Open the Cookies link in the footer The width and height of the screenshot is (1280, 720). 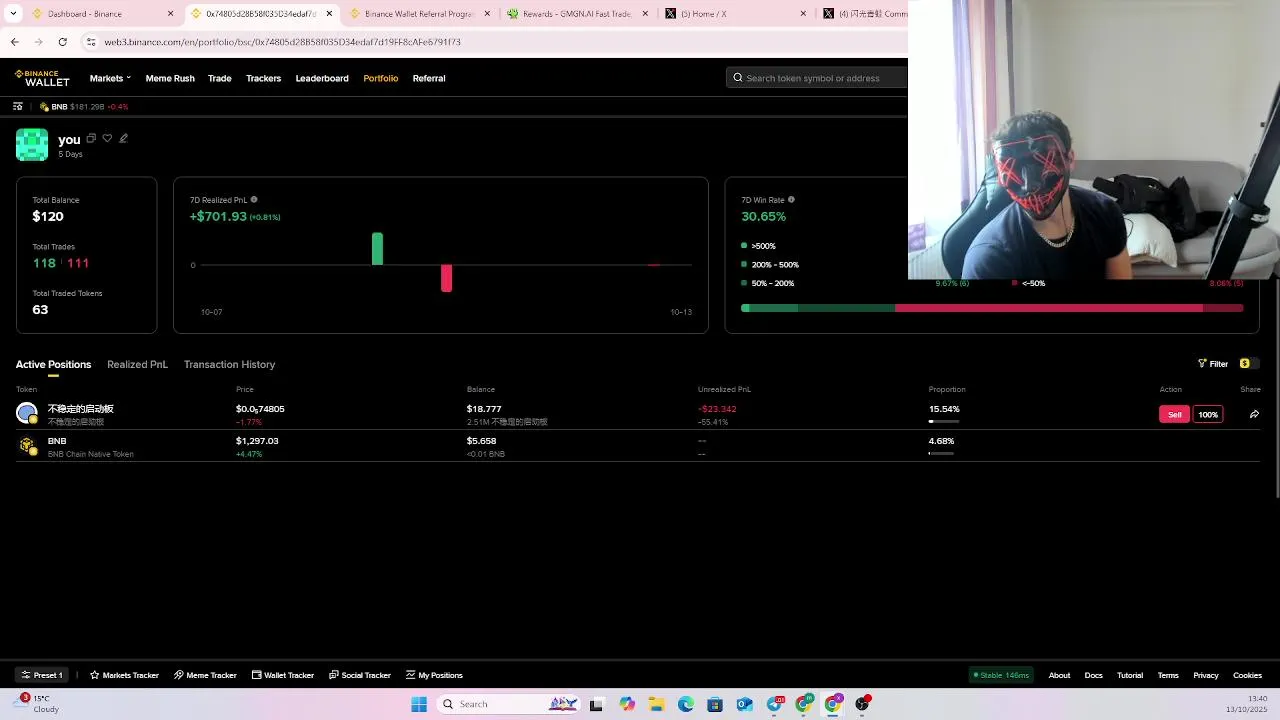tap(1247, 675)
